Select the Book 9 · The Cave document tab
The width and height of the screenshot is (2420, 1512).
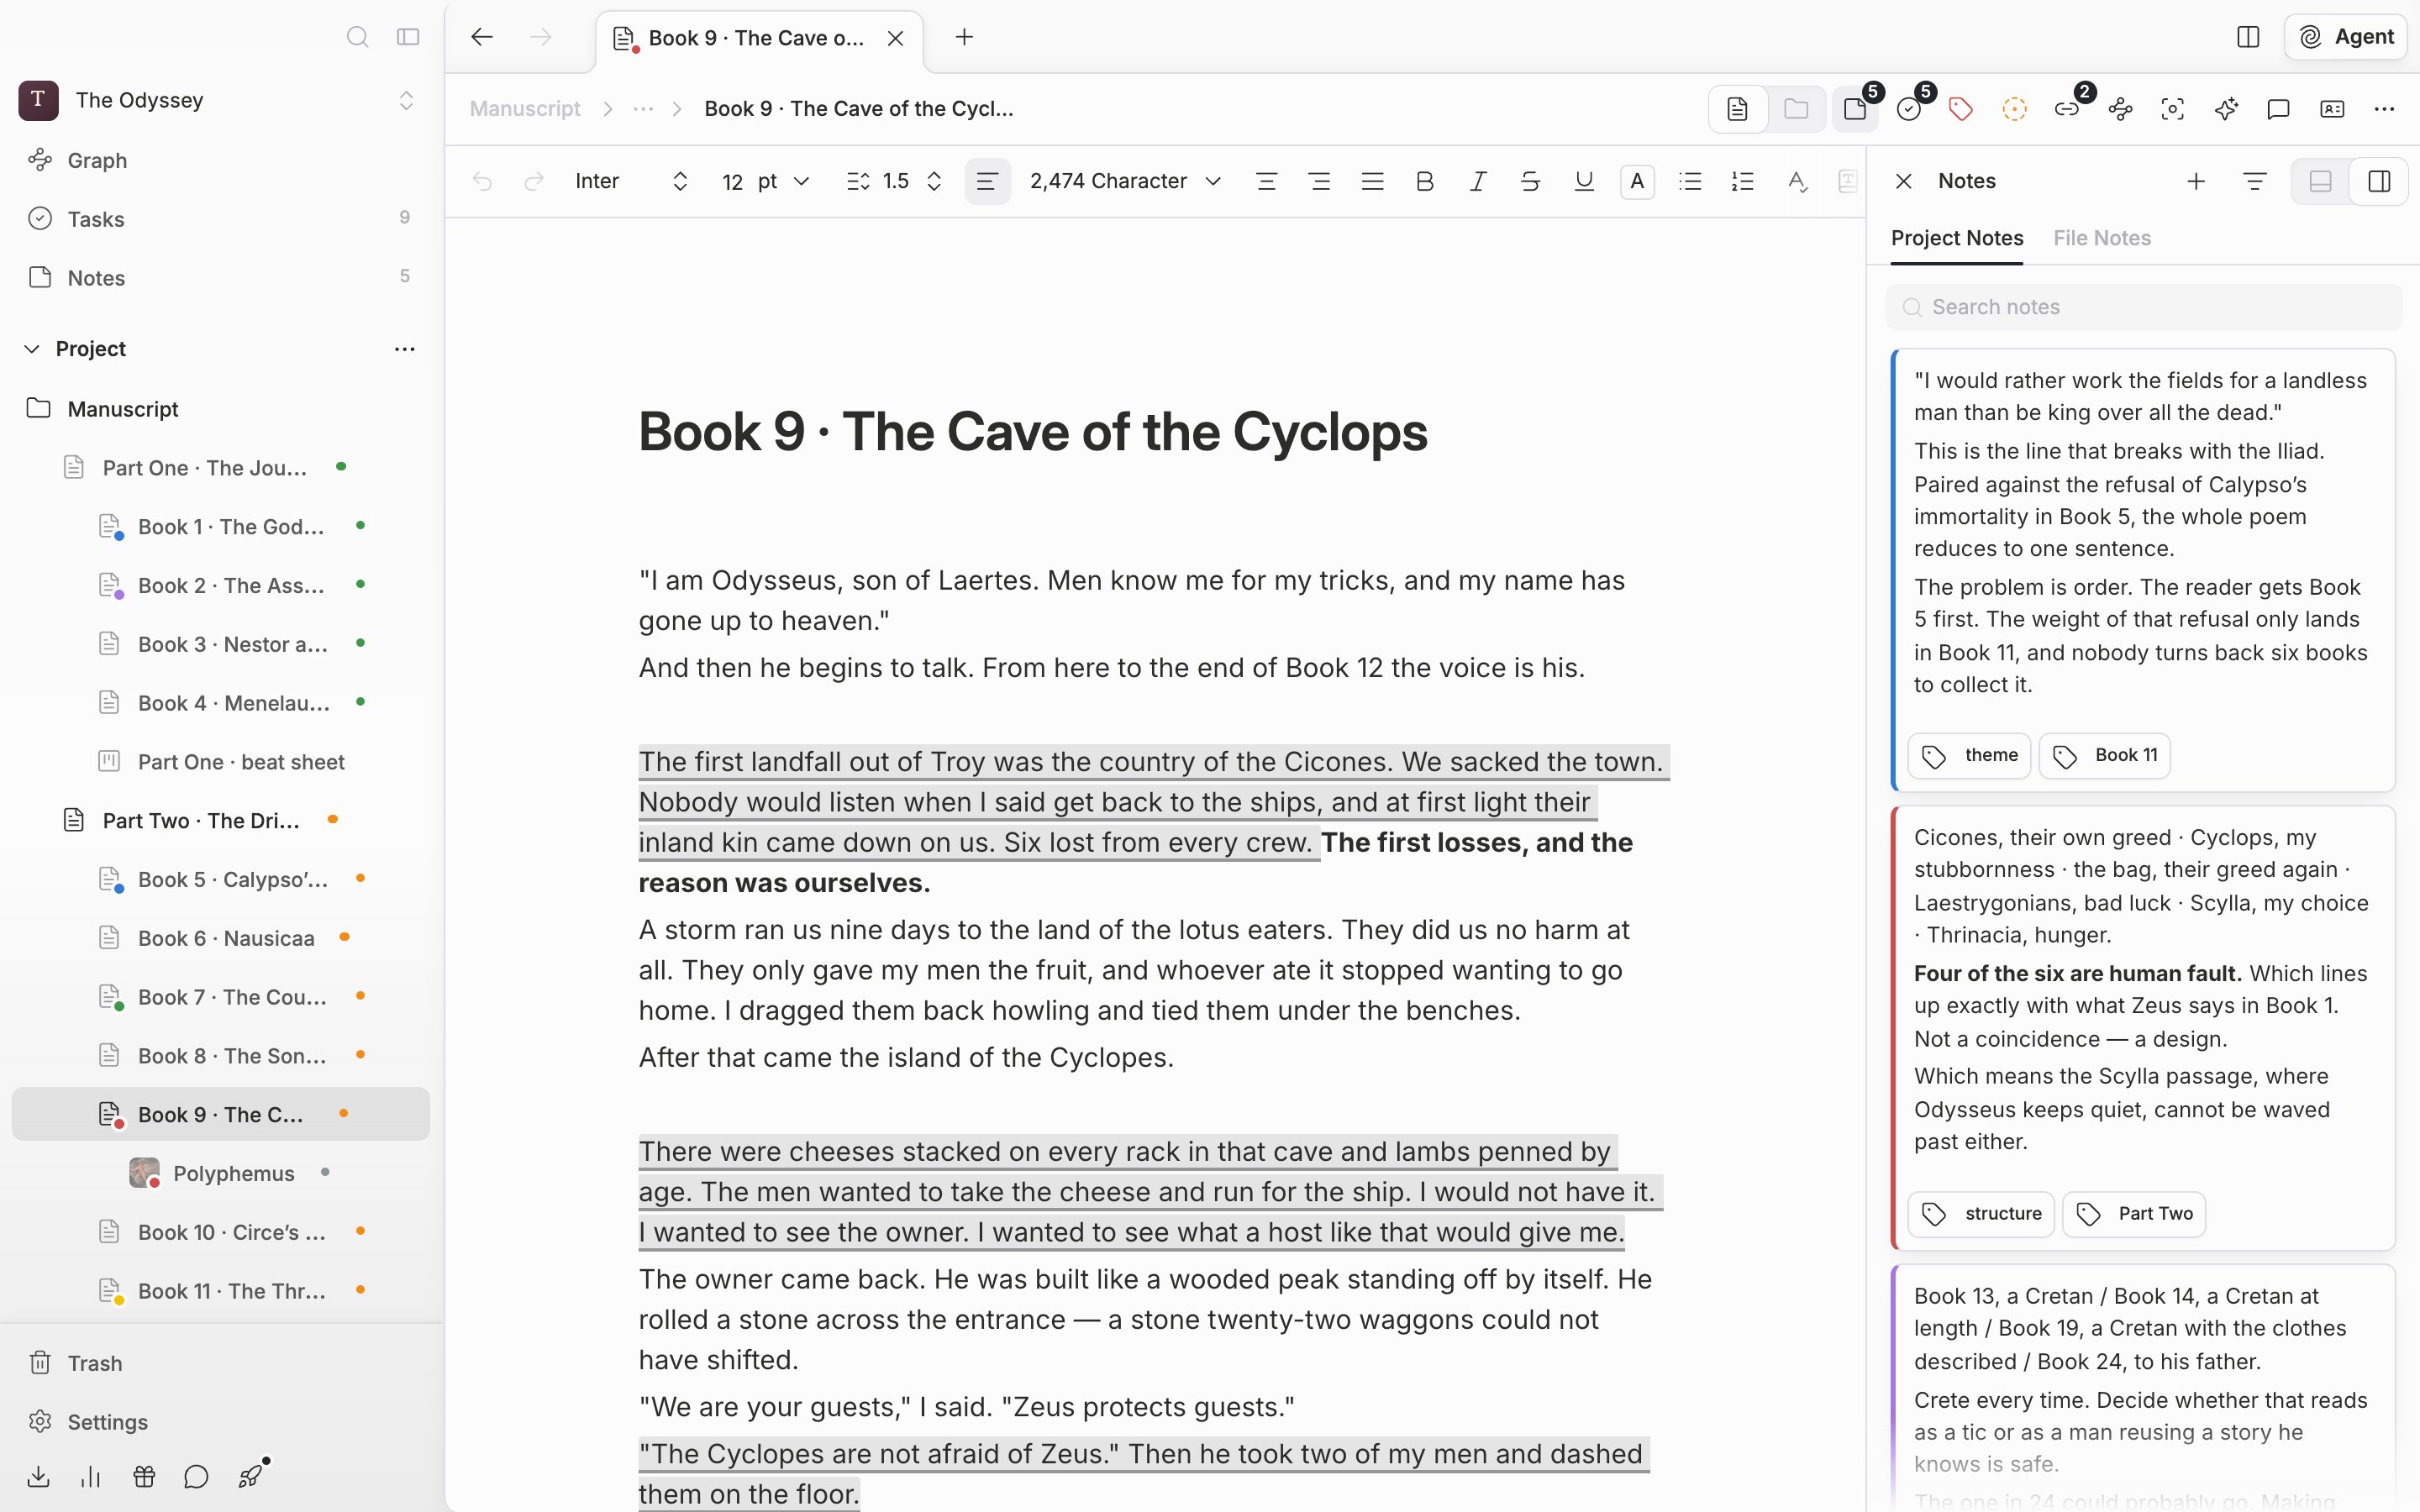(x=759, y=39)
